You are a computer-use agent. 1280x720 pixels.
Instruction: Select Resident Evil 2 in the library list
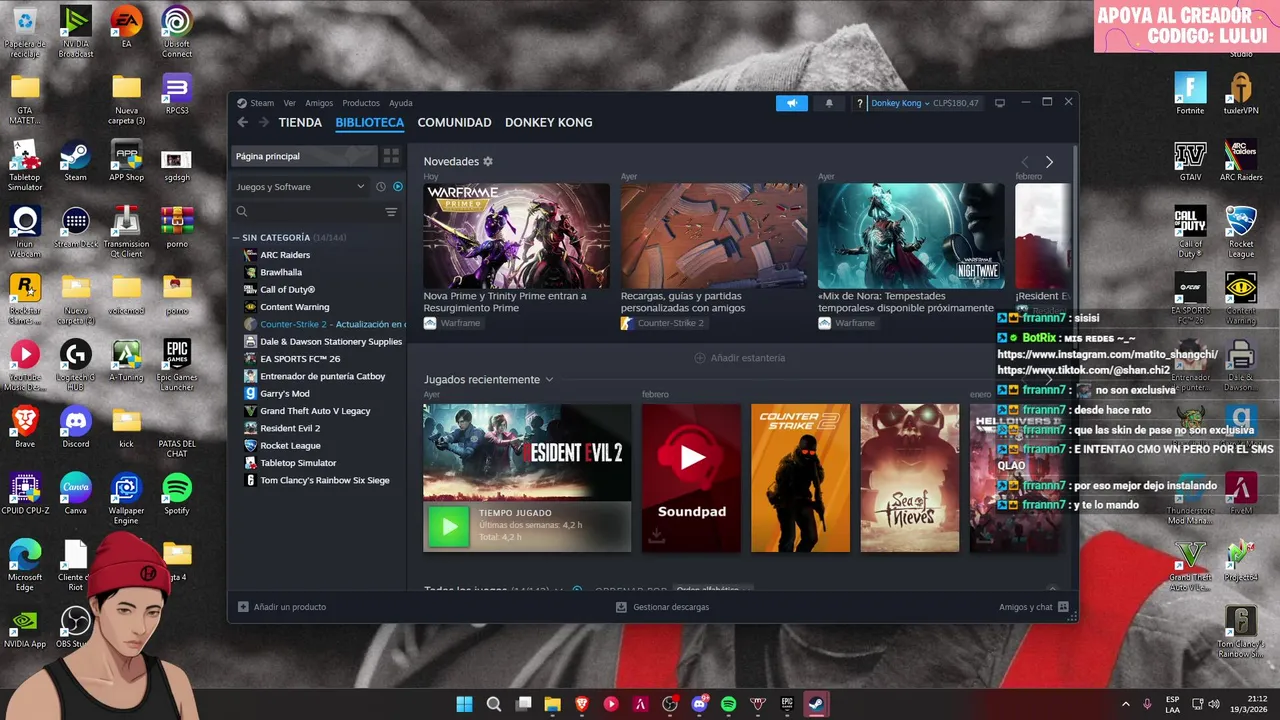290,428
